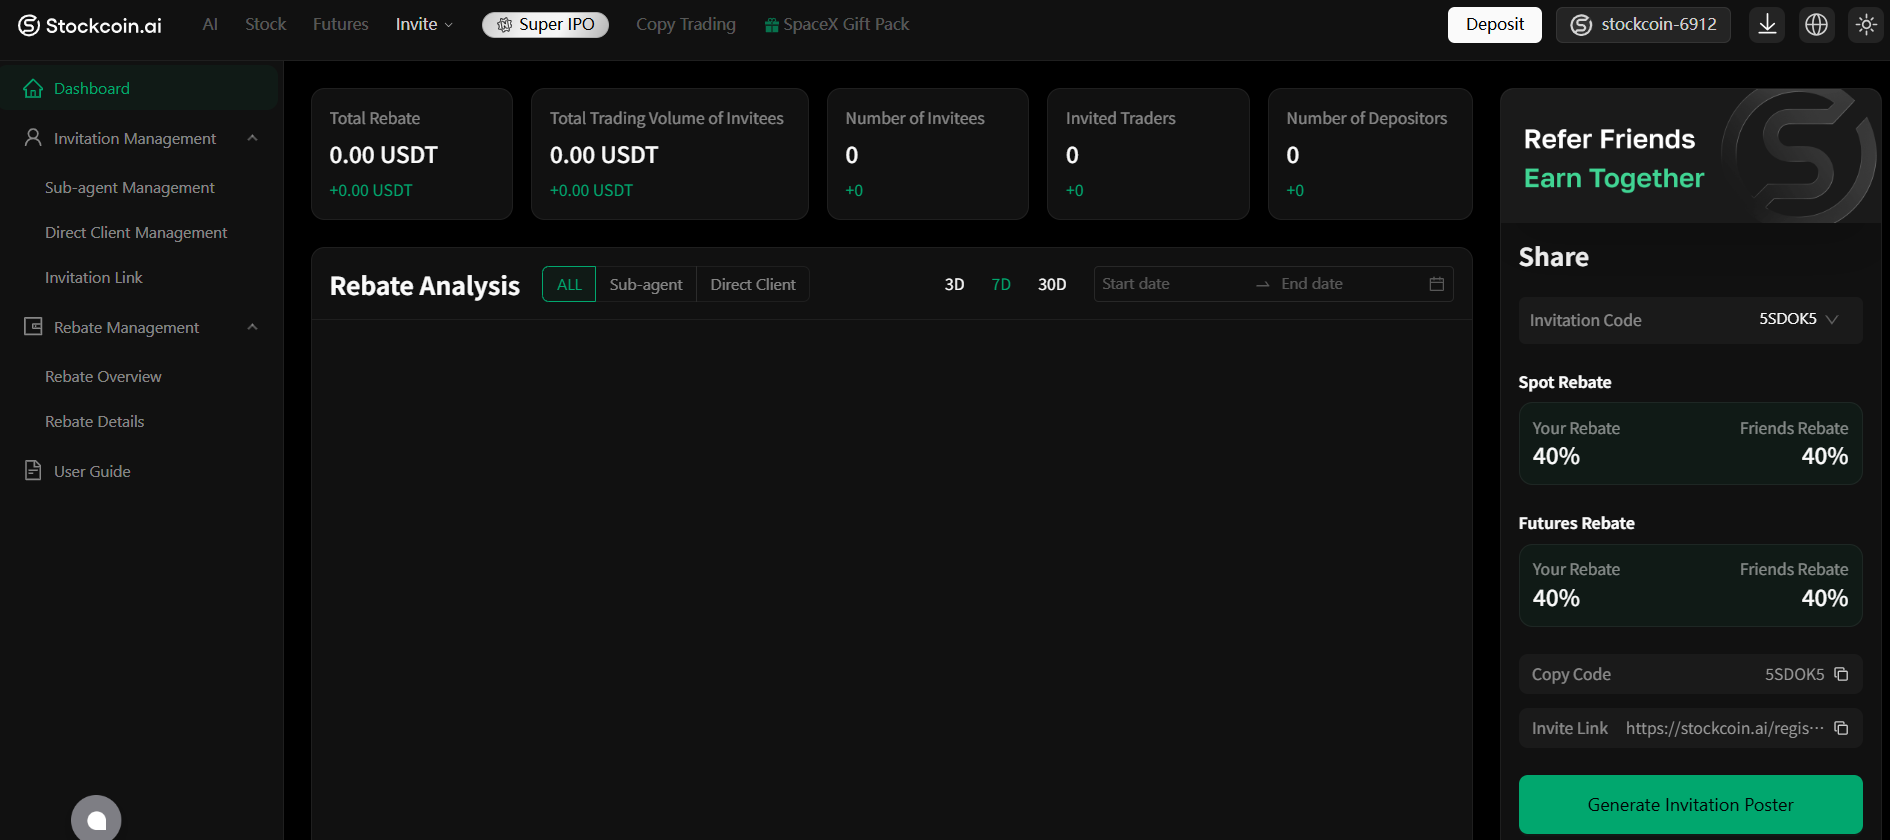Open the User Guide
Viewport: 1890px width, 840px height.
click(x=92, y=471)
